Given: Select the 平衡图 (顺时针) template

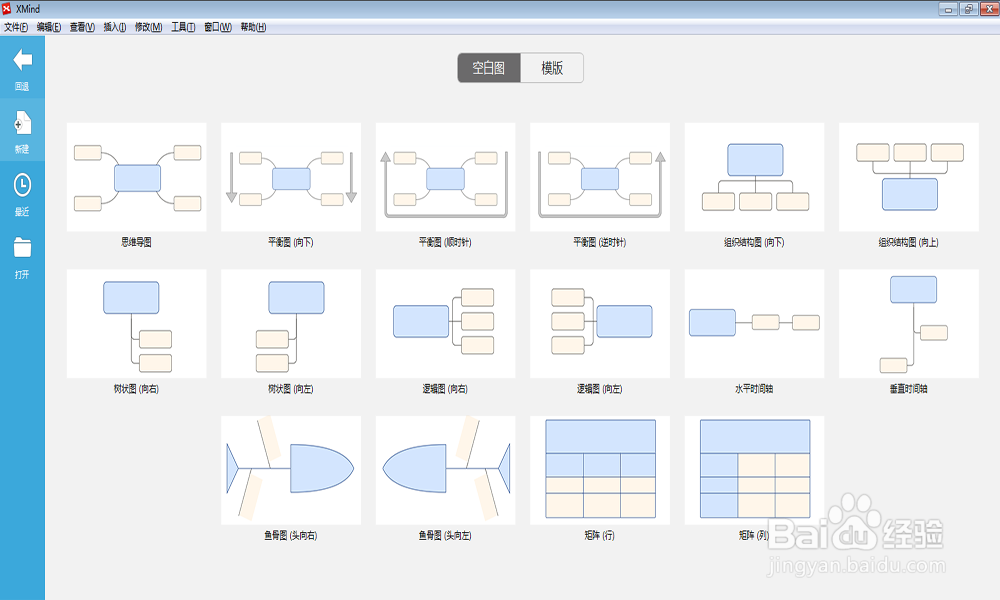Looking at the screenshot, I should point(445,176).
